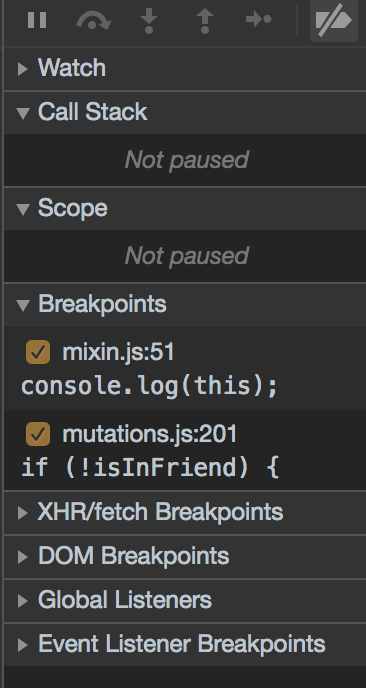
Task: Collapse the Call Stack section
Action: [x=23, y=113]
